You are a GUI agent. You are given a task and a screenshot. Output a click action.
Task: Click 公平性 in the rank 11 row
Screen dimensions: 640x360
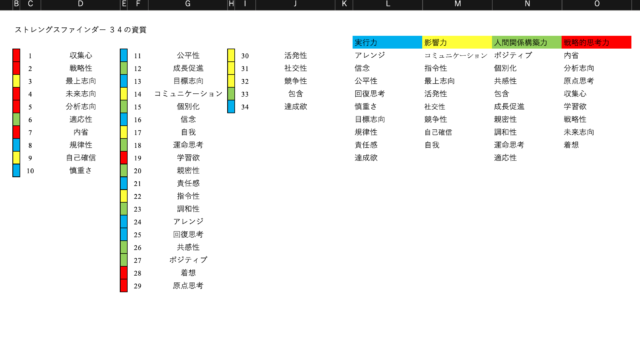(x=188, y=56)
